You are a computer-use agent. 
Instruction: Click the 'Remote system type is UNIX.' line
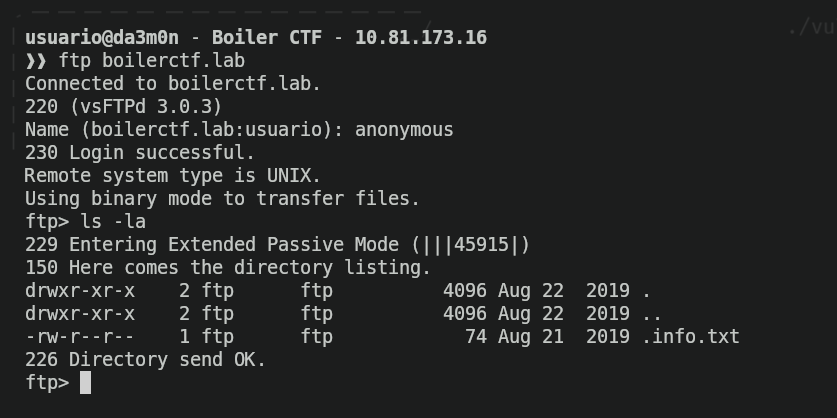pyautogui.click(x=172, y=175)
